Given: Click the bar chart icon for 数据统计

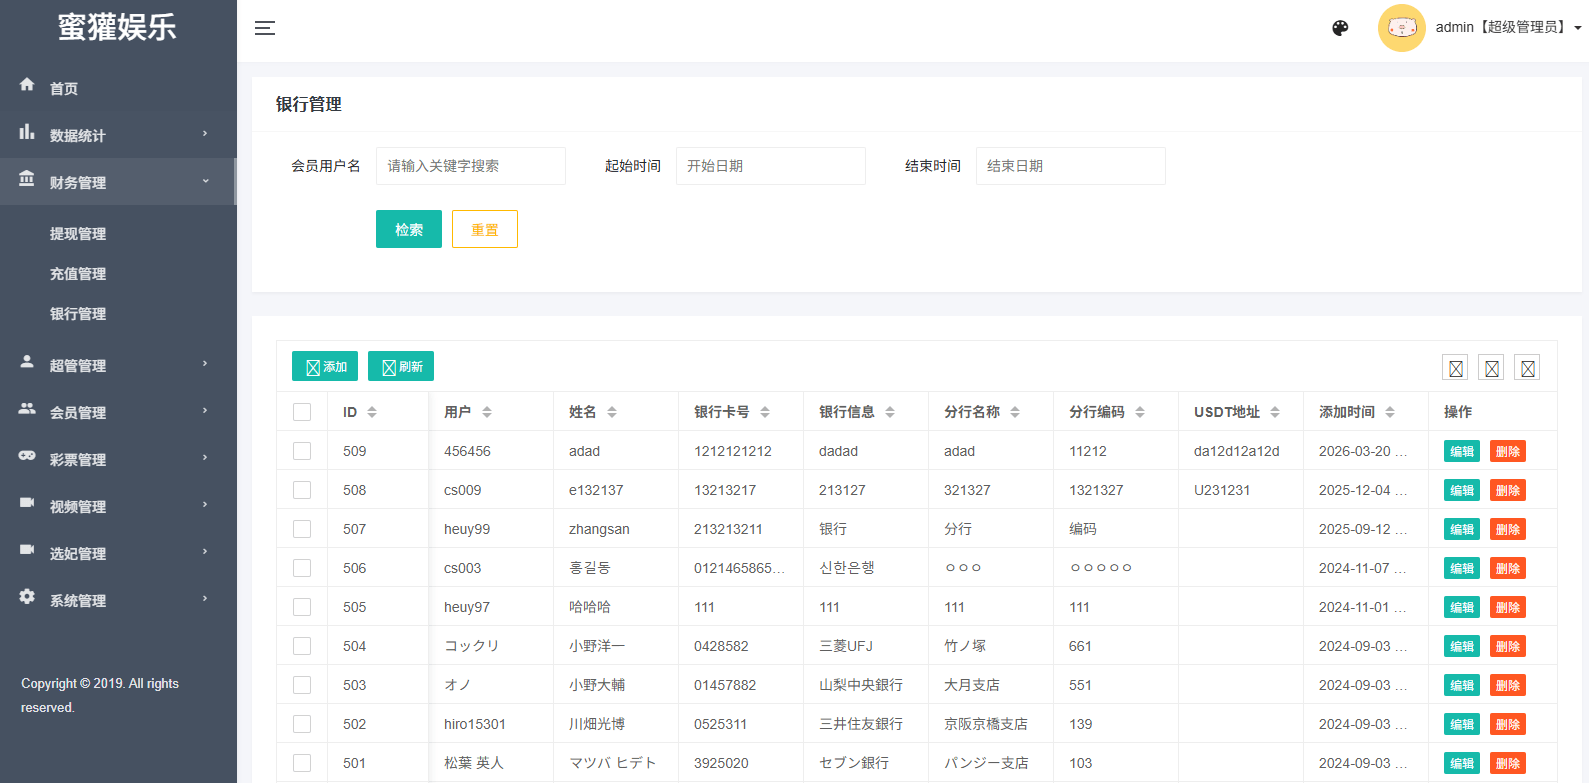Looking at the screenshot, I should click(x=27, y=132).
